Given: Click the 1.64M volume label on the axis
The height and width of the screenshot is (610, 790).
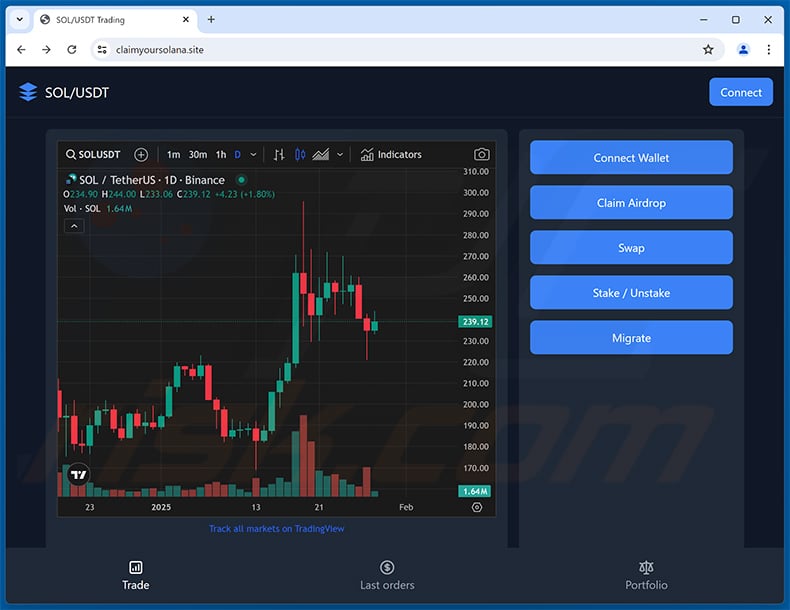Looking at the screenshot, I should 475,491.
